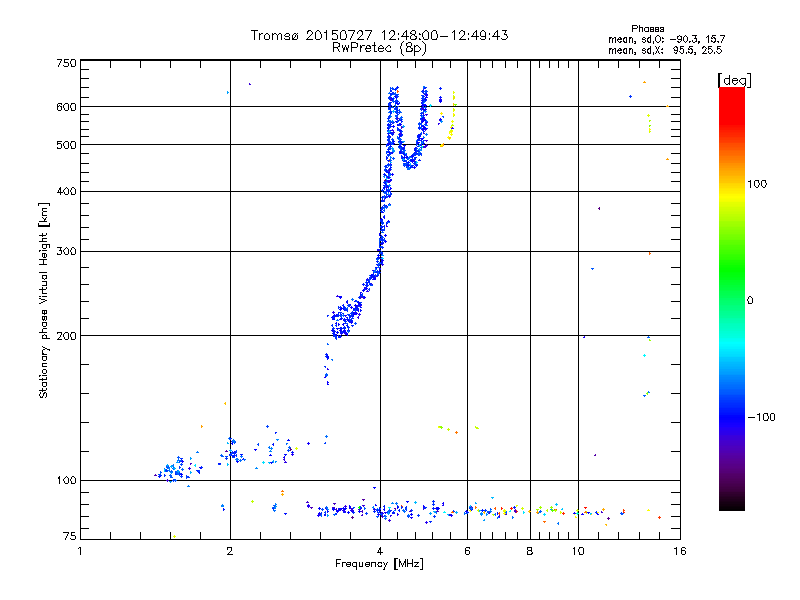The image size is (800, 600).
Task: Click the 'mean, sd,O: -90.3, 15.7' line
Action: 666,39
